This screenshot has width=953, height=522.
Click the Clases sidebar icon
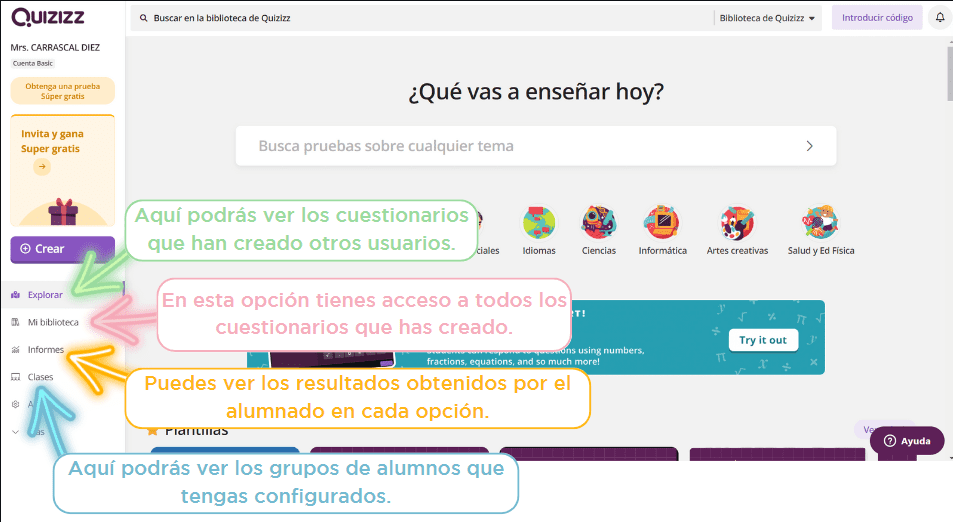tap(16, 377)
